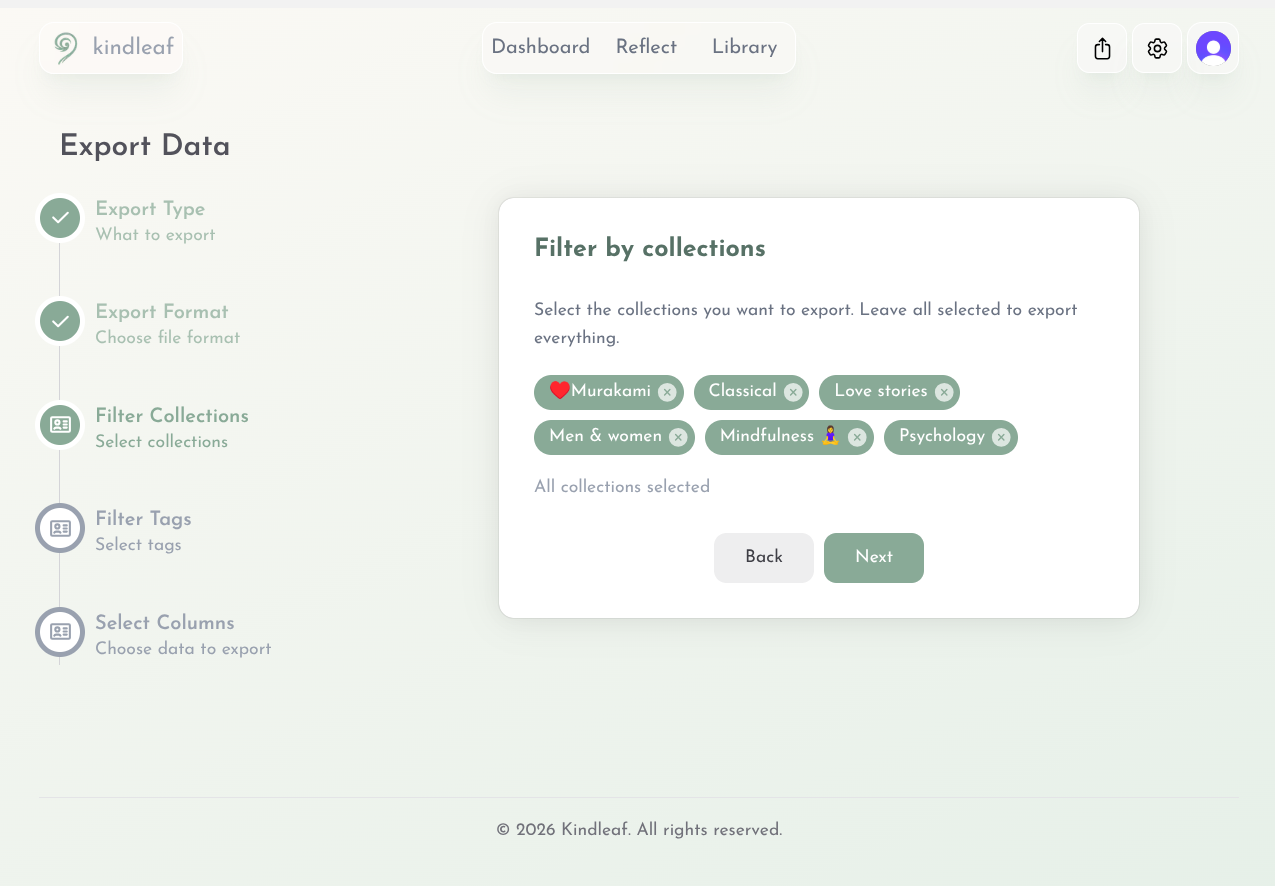Switch to the Reflect section

click(646, 47)
